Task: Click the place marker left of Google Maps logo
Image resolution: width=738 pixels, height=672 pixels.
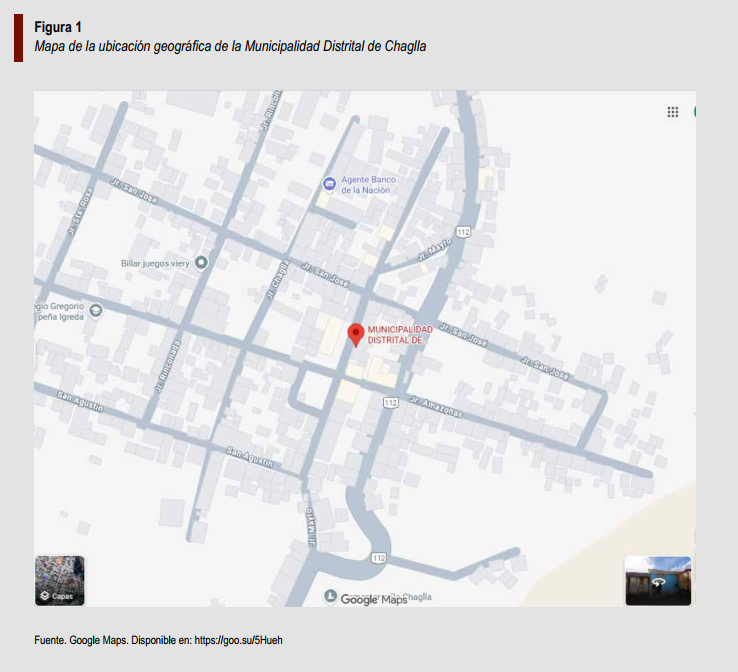Action: [330, 596]
